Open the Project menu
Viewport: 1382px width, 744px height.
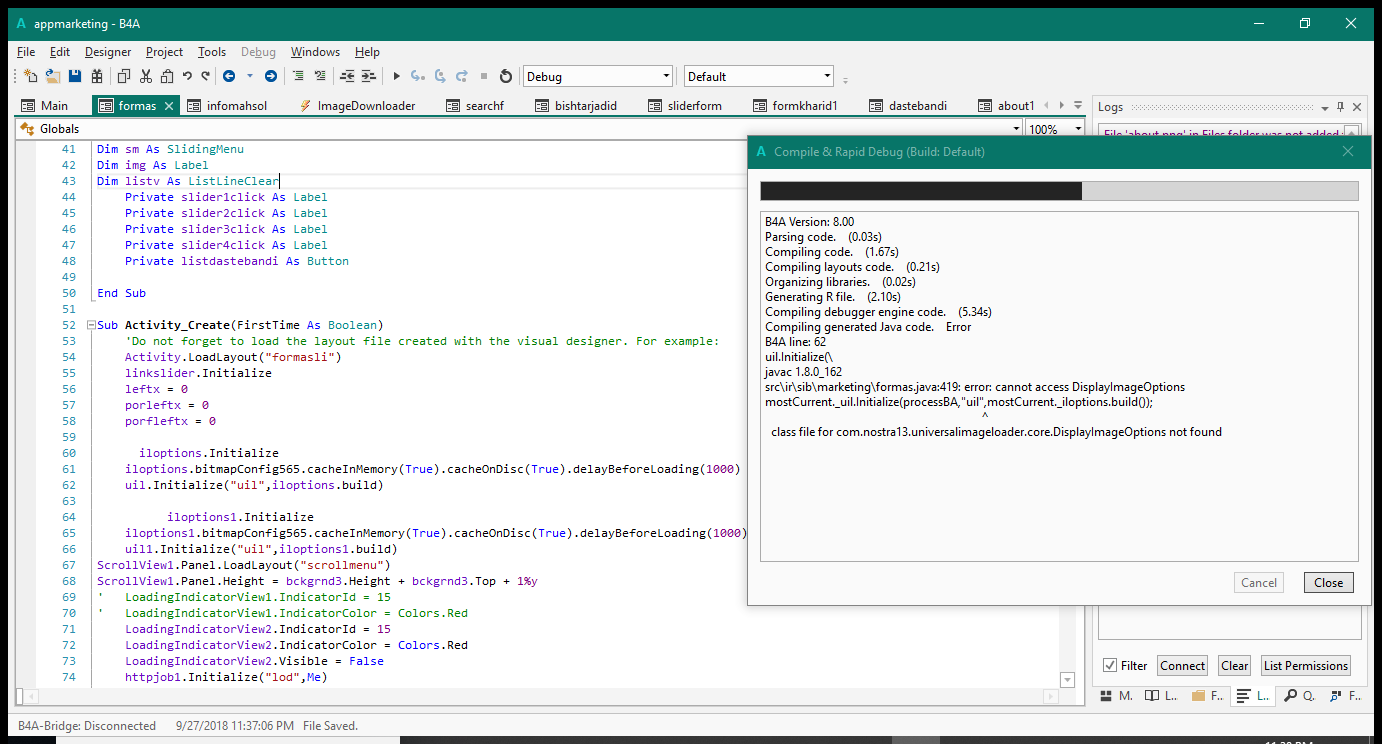164,52
